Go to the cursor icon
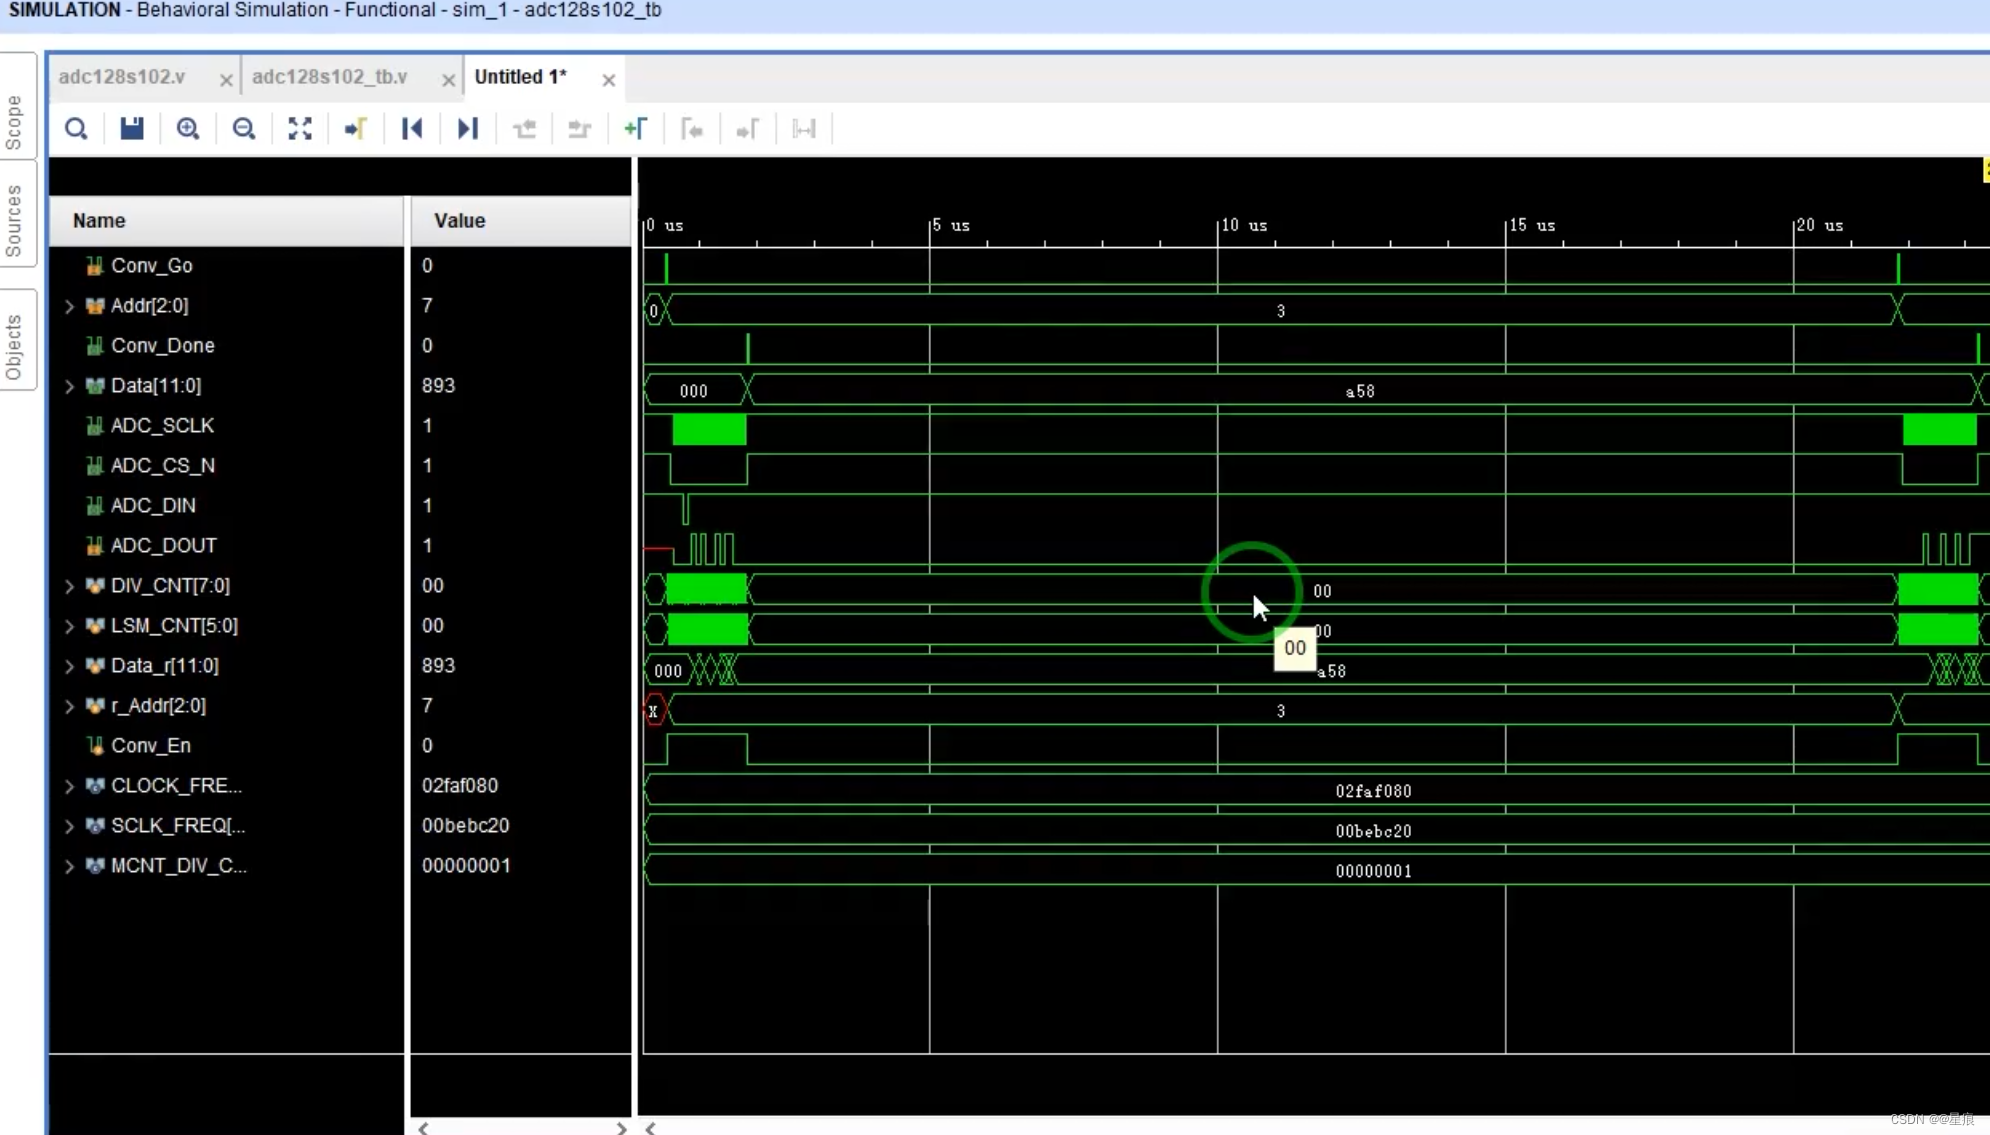 pos(356,129)
